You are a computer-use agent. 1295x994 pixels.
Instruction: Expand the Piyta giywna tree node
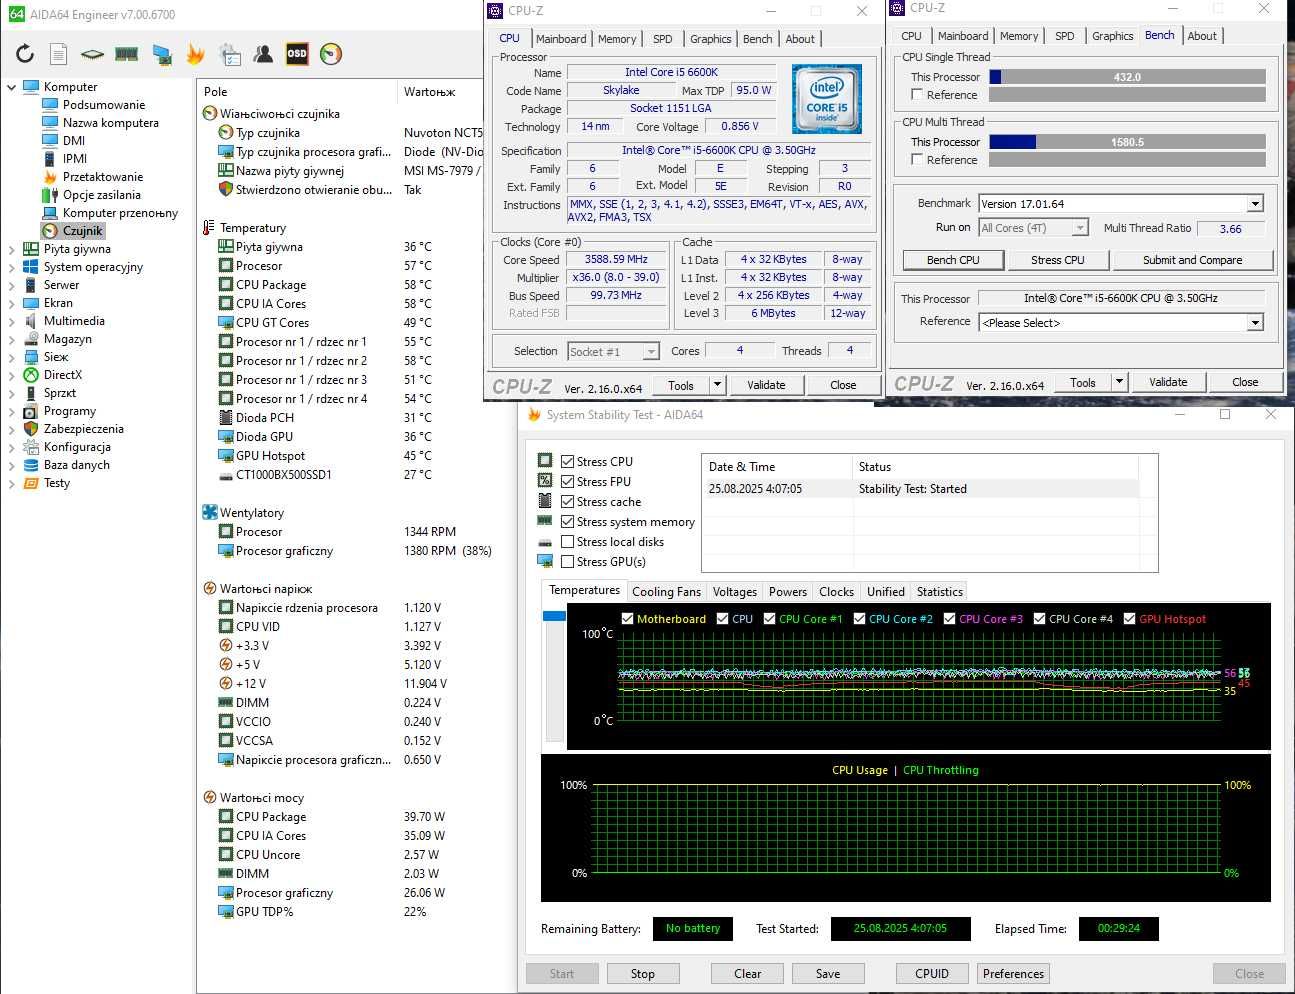point(12,249)
